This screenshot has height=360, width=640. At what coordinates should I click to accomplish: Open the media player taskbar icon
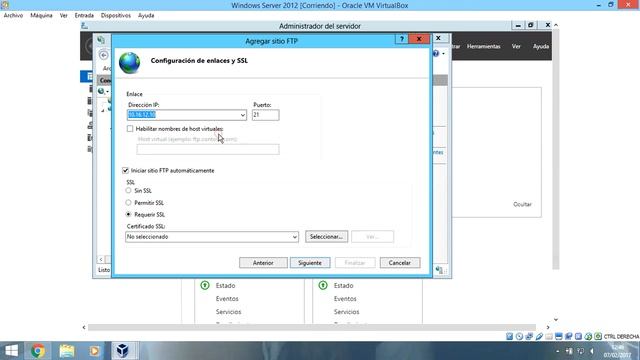[94, 351]
